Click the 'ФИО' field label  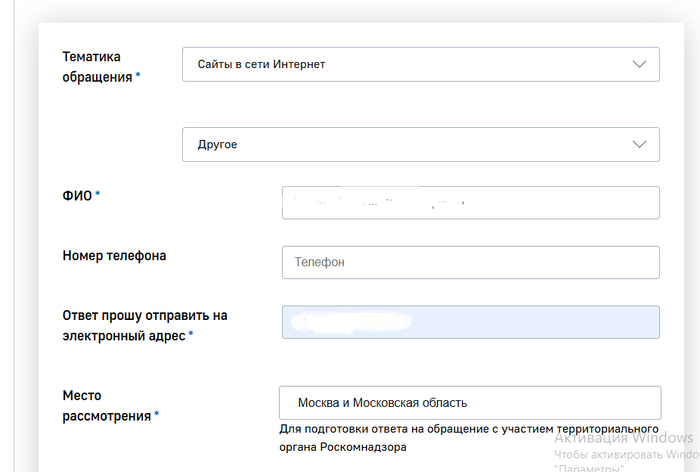tap(77, 195)
